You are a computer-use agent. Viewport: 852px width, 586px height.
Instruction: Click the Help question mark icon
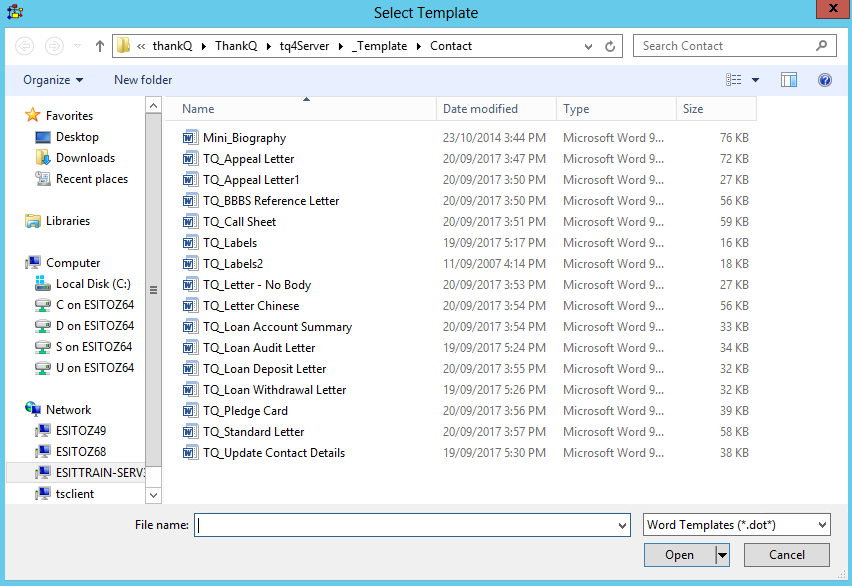825,80
